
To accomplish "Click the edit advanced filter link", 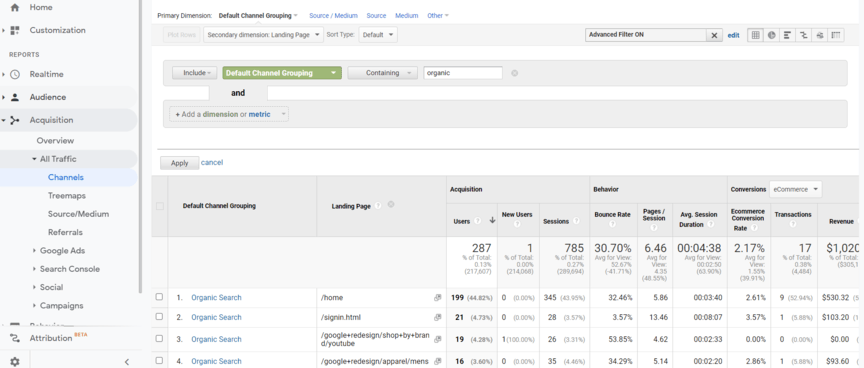I will (x=733, y=35).
